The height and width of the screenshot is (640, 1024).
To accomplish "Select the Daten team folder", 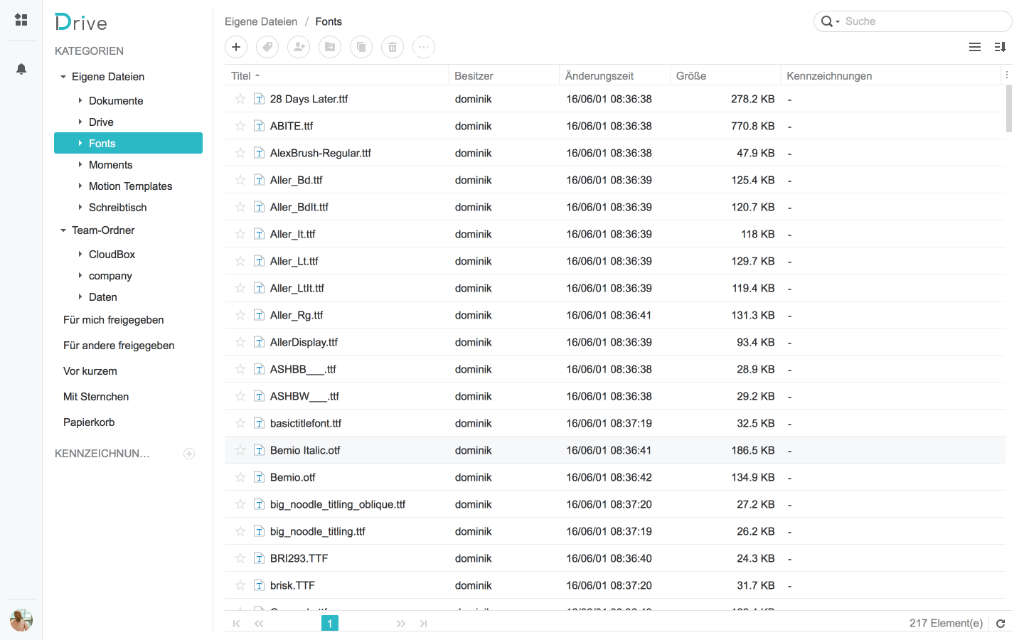I will point(103,297).
